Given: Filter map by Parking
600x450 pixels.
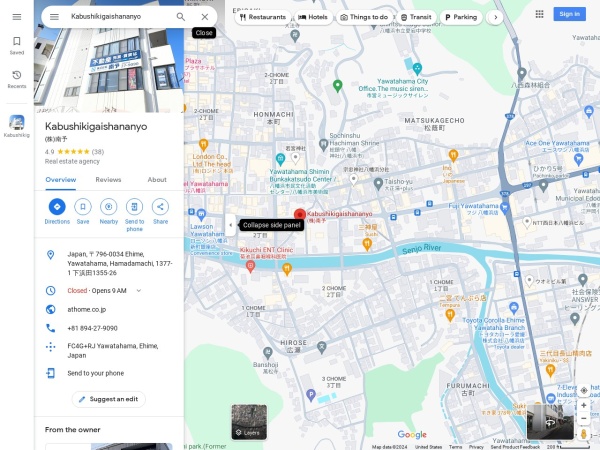Looking at the screenshot, I should click(x=461, y=17).
